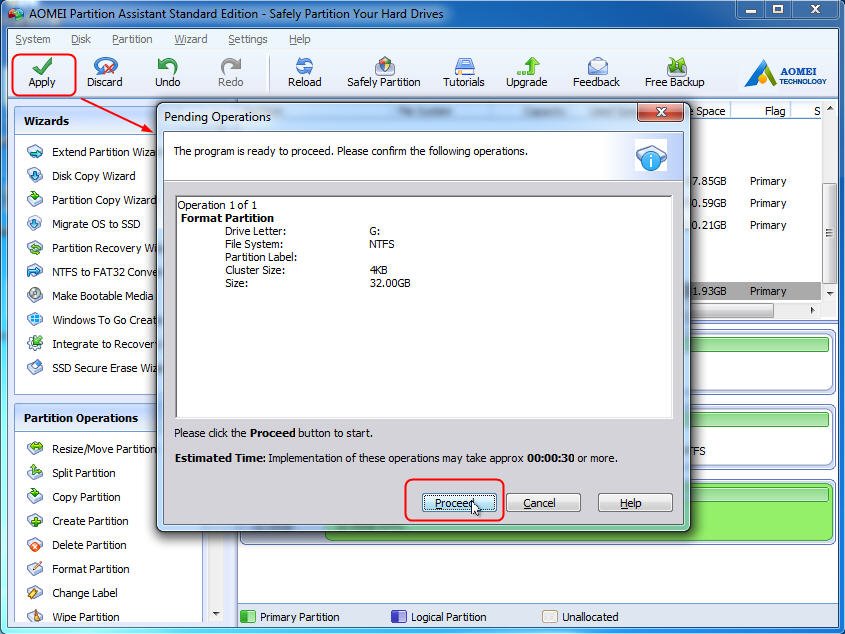
Task: Click the Logical Partition legend swatch
Action: (398, 616)
